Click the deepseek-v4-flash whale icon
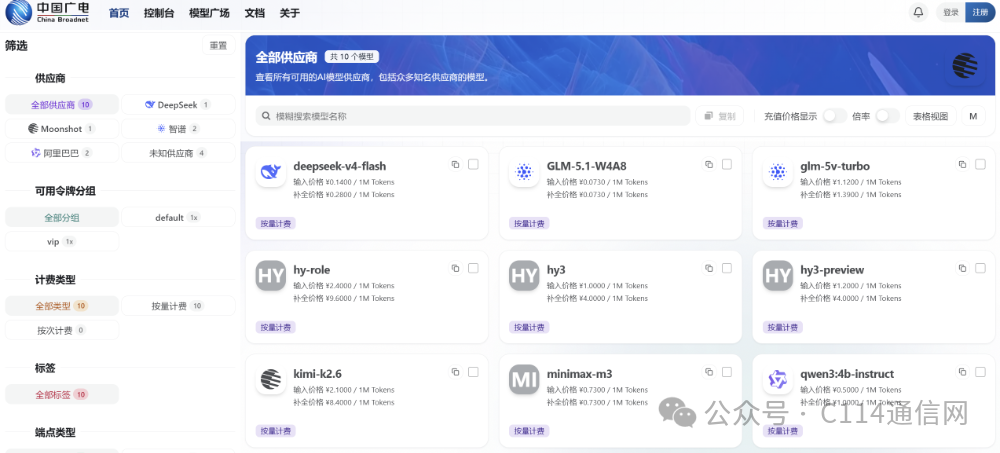The image size is (1000, 453). pyautogui.click(x=270, y=172)
